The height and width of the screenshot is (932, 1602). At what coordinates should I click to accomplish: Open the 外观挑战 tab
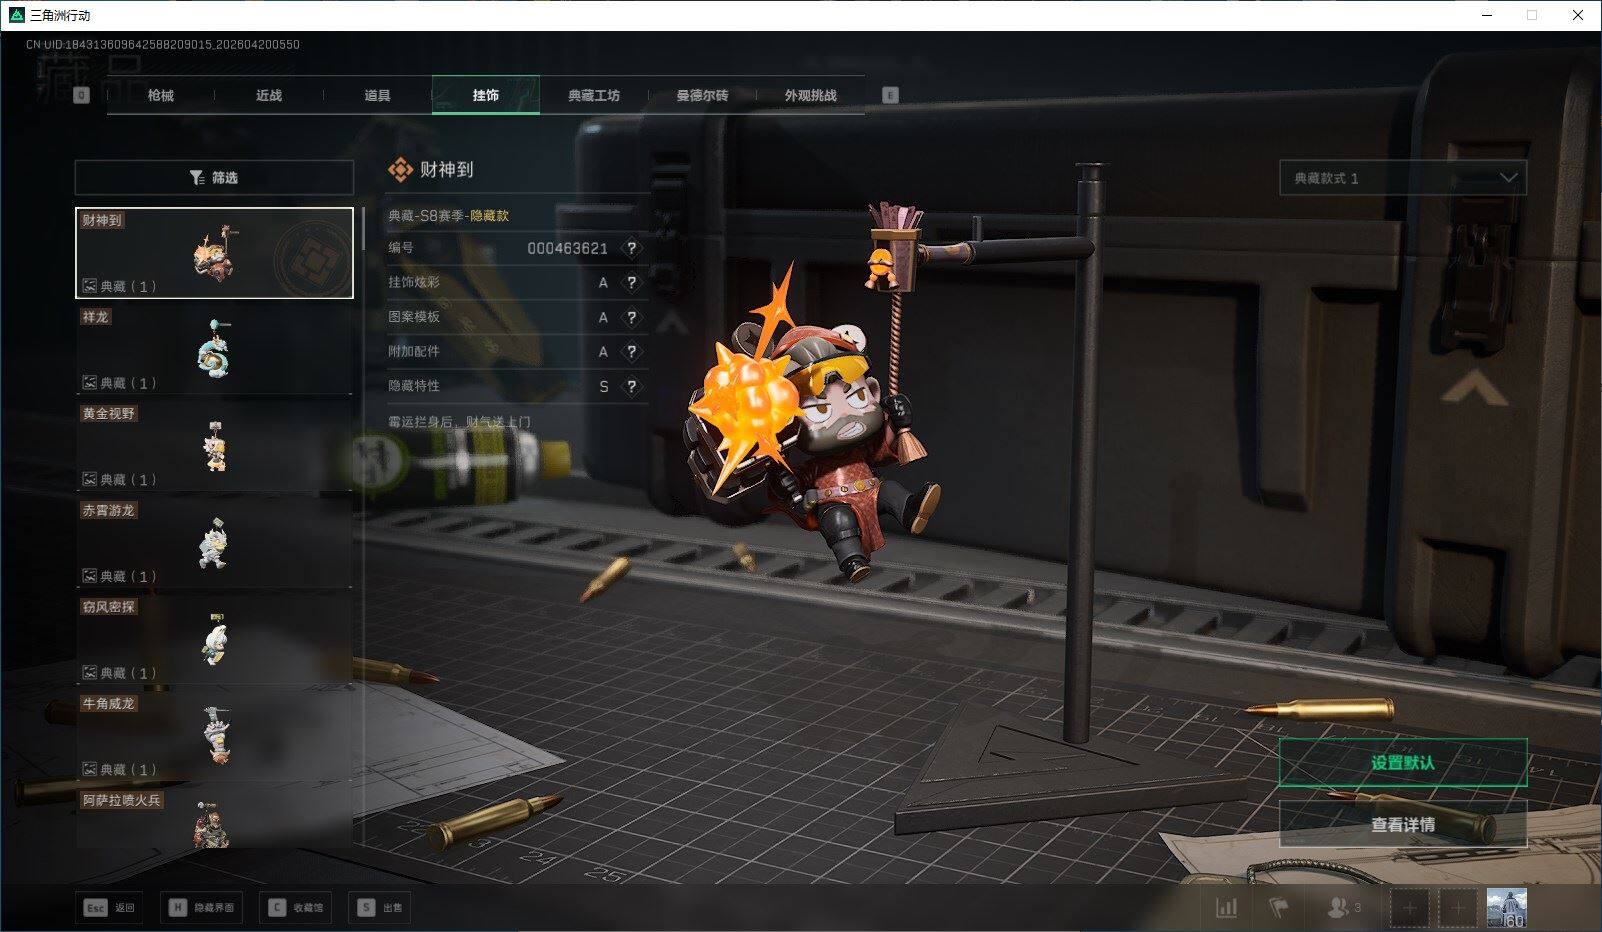coord(810,95)
